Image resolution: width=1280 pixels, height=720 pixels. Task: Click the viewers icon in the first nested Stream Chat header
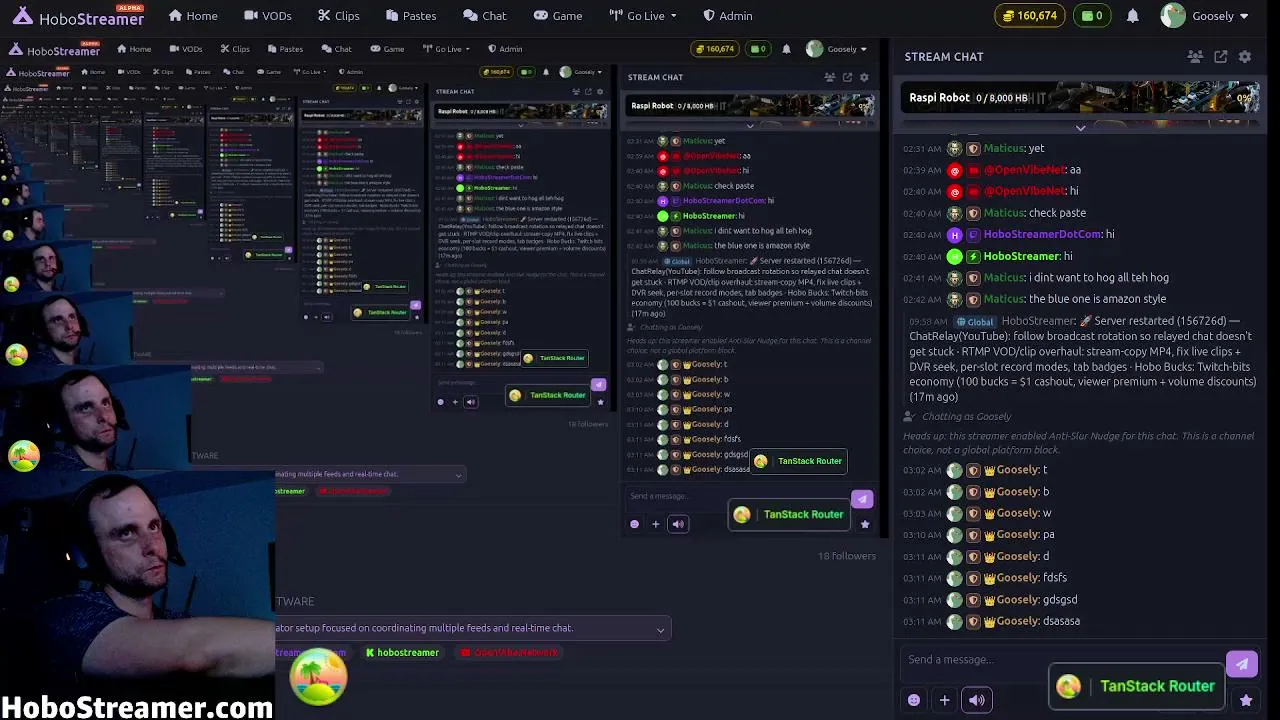[x=830, y=77]
